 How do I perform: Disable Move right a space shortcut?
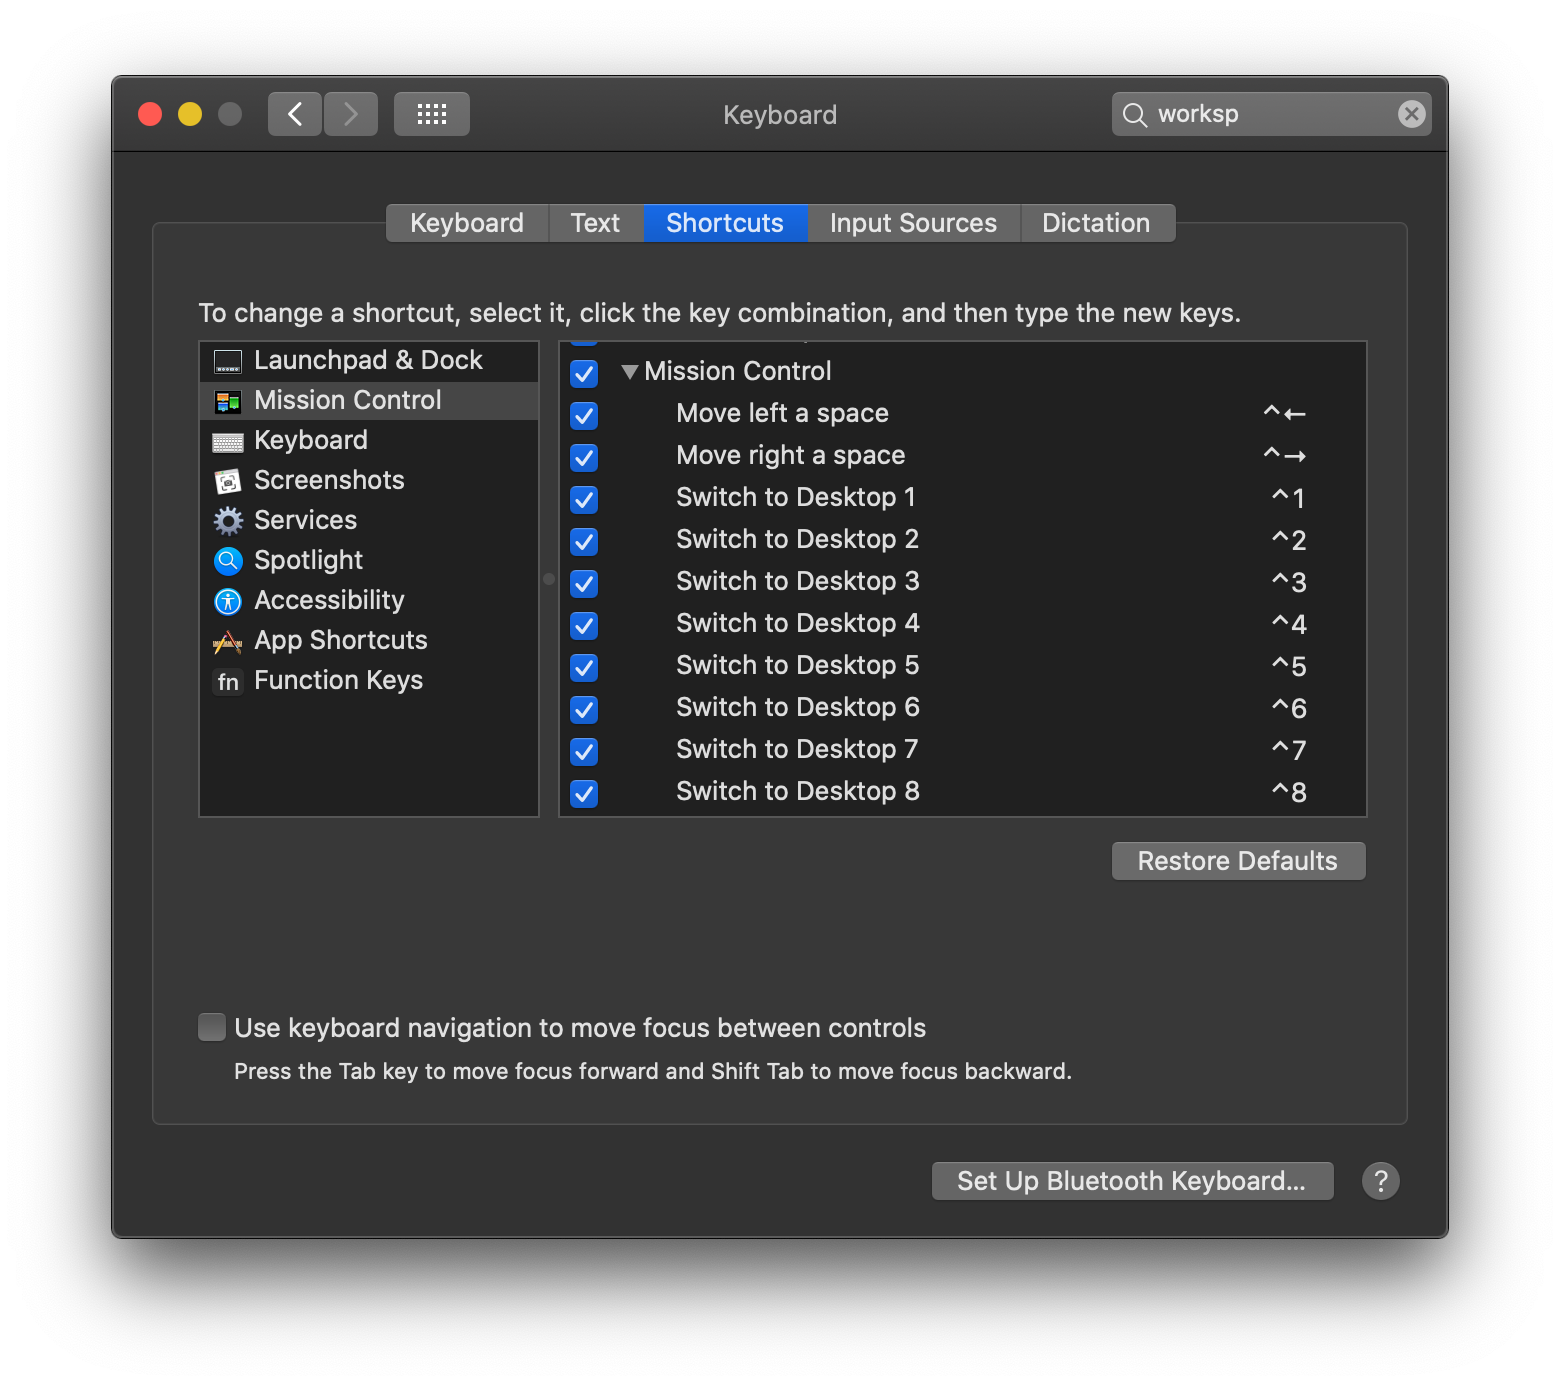pos(584,457)
